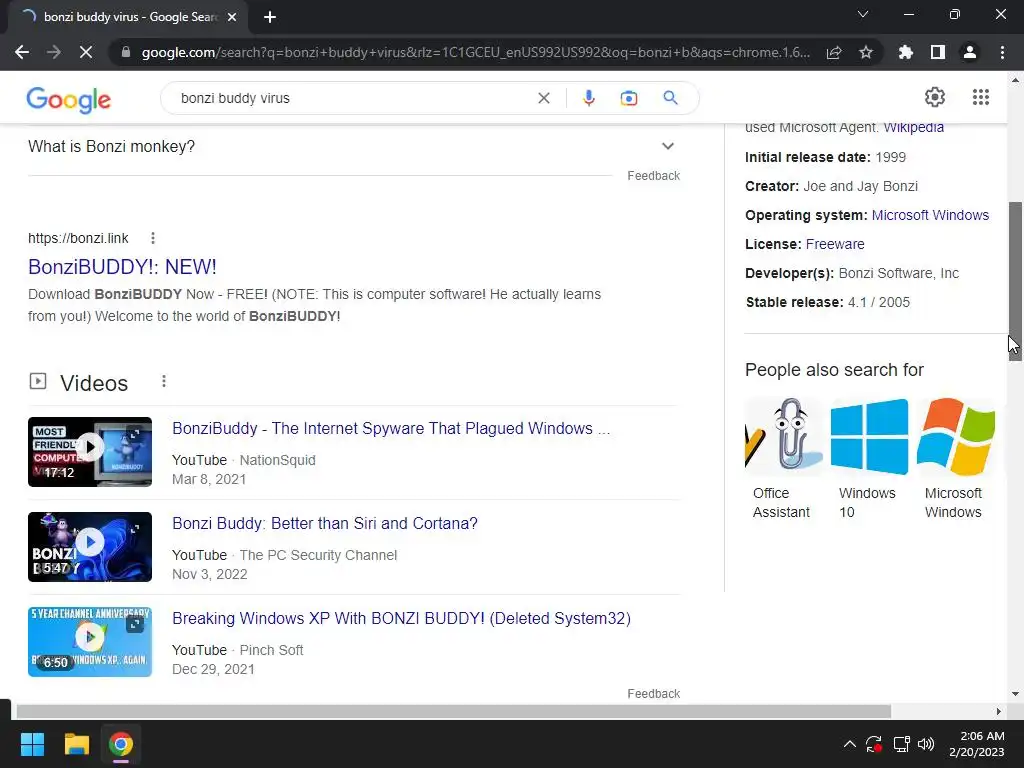Open File Explorer from taskbar
This screenshot has height=768, width=1024.
pos(76,744)
